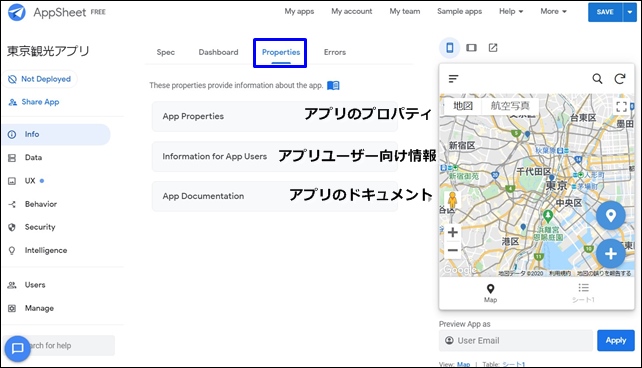The width and height of the screenshot is (642, 368).
Task: Expand the App Properties section
Action: tap(275, 116)
